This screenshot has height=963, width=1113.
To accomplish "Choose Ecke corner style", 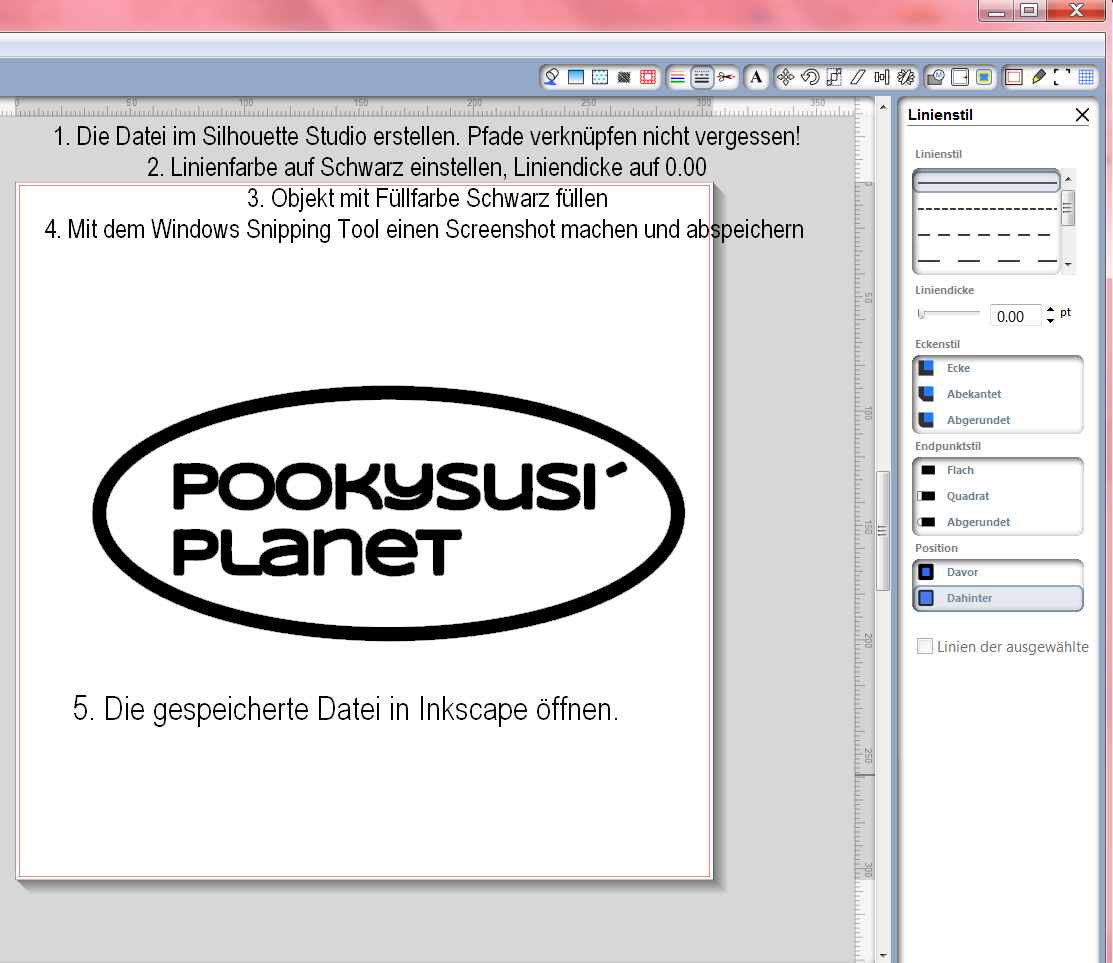I will (x=998, y=368).
